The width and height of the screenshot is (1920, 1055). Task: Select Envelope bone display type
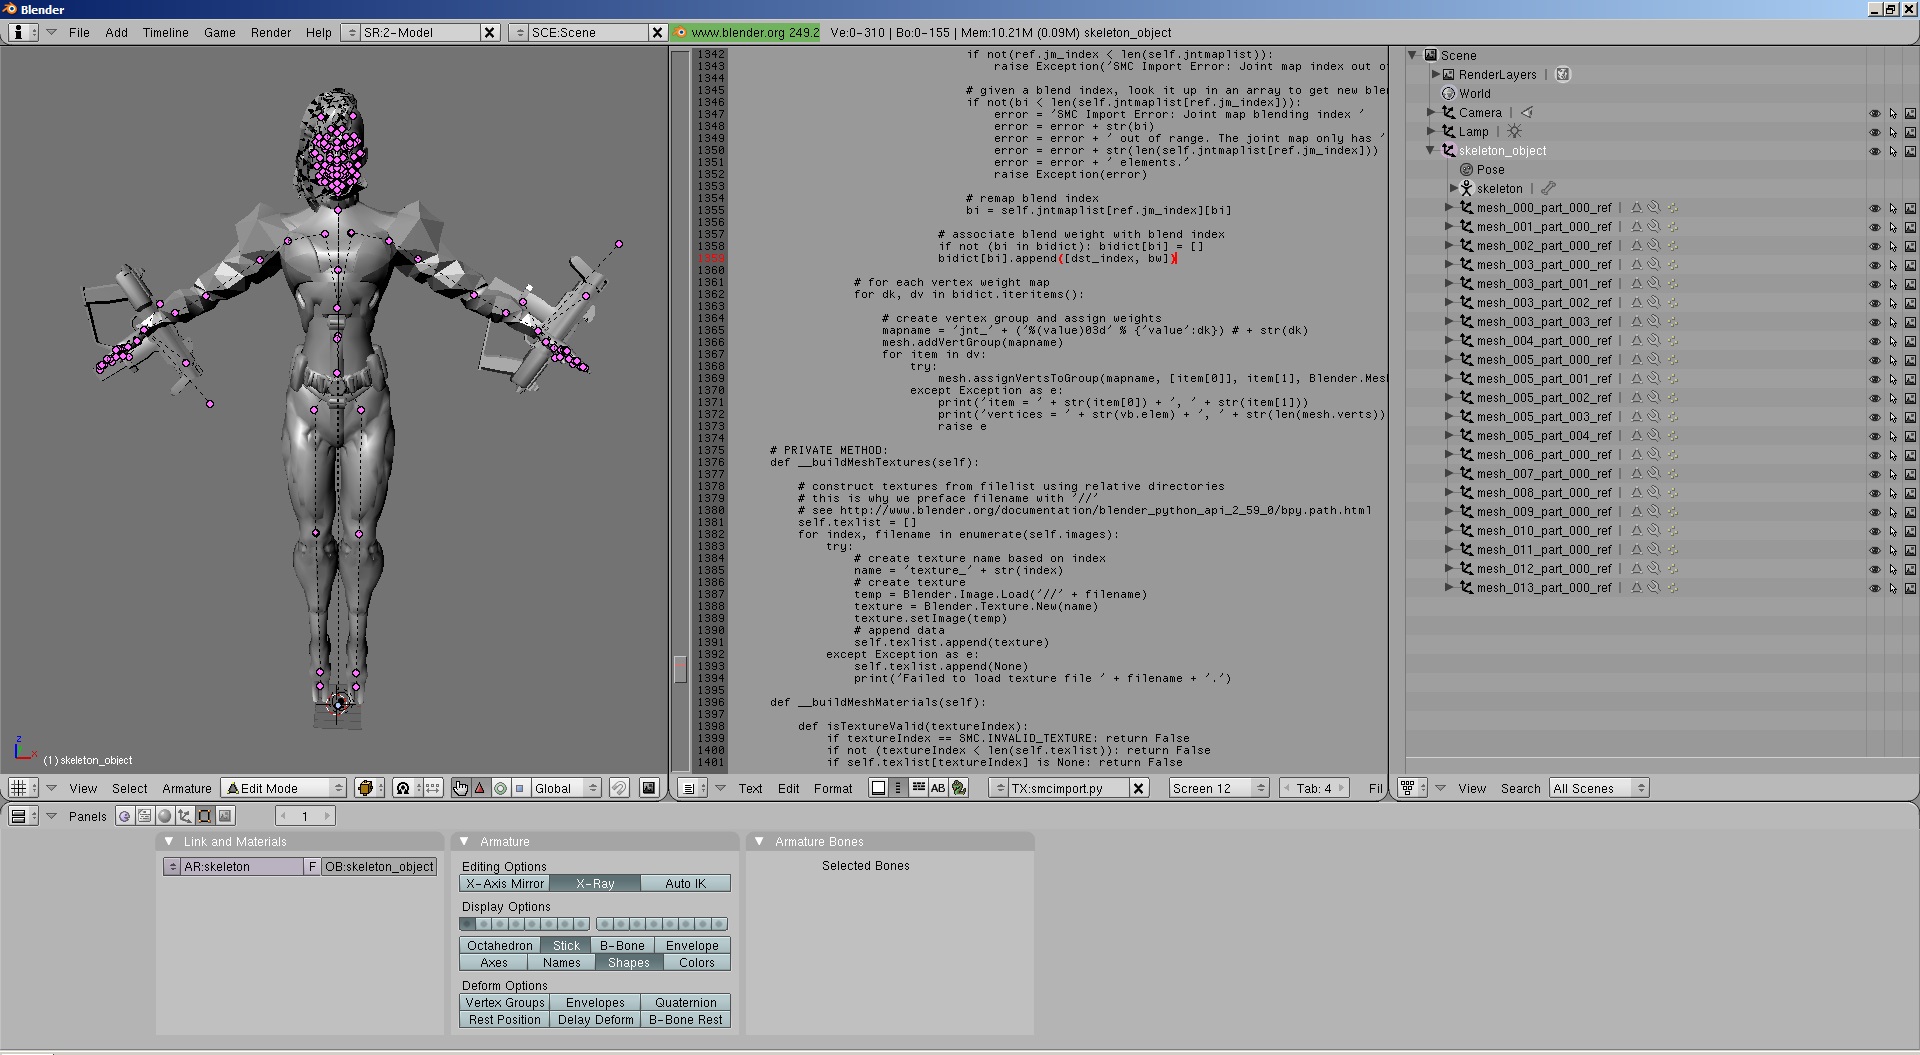[692, 945]
